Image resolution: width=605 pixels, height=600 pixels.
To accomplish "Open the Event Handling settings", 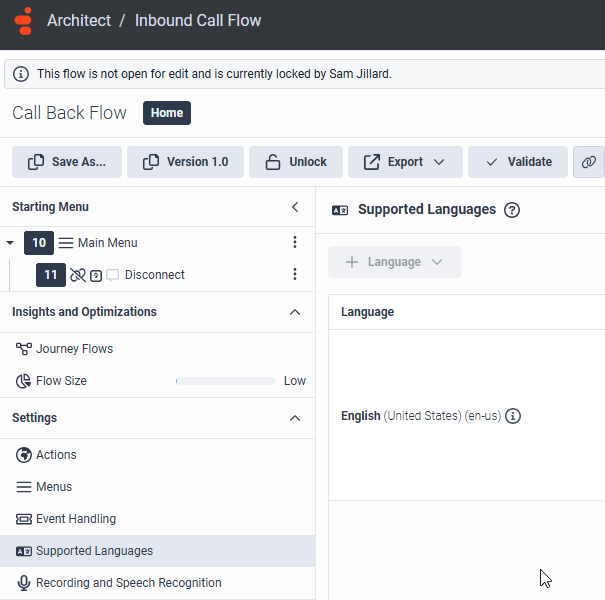I will (76, 519).
